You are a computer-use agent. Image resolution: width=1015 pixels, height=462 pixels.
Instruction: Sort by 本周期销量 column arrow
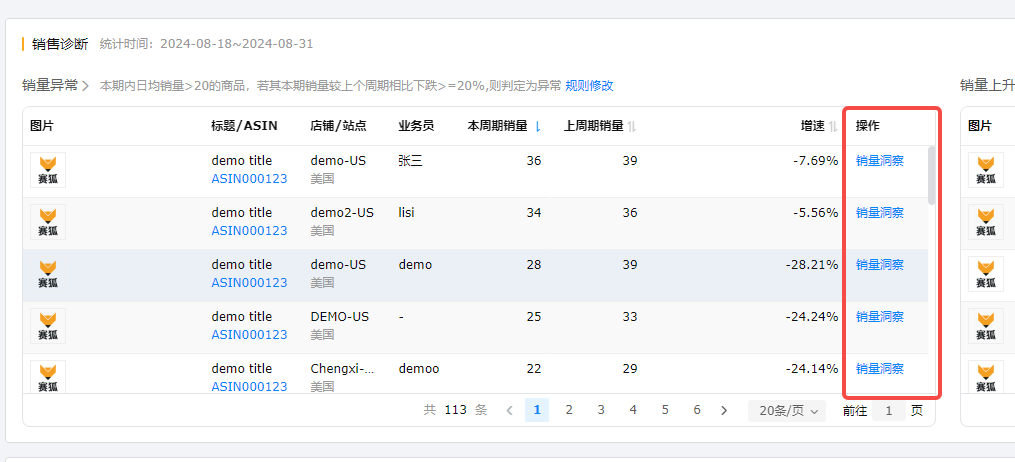(x=539, y=126)
